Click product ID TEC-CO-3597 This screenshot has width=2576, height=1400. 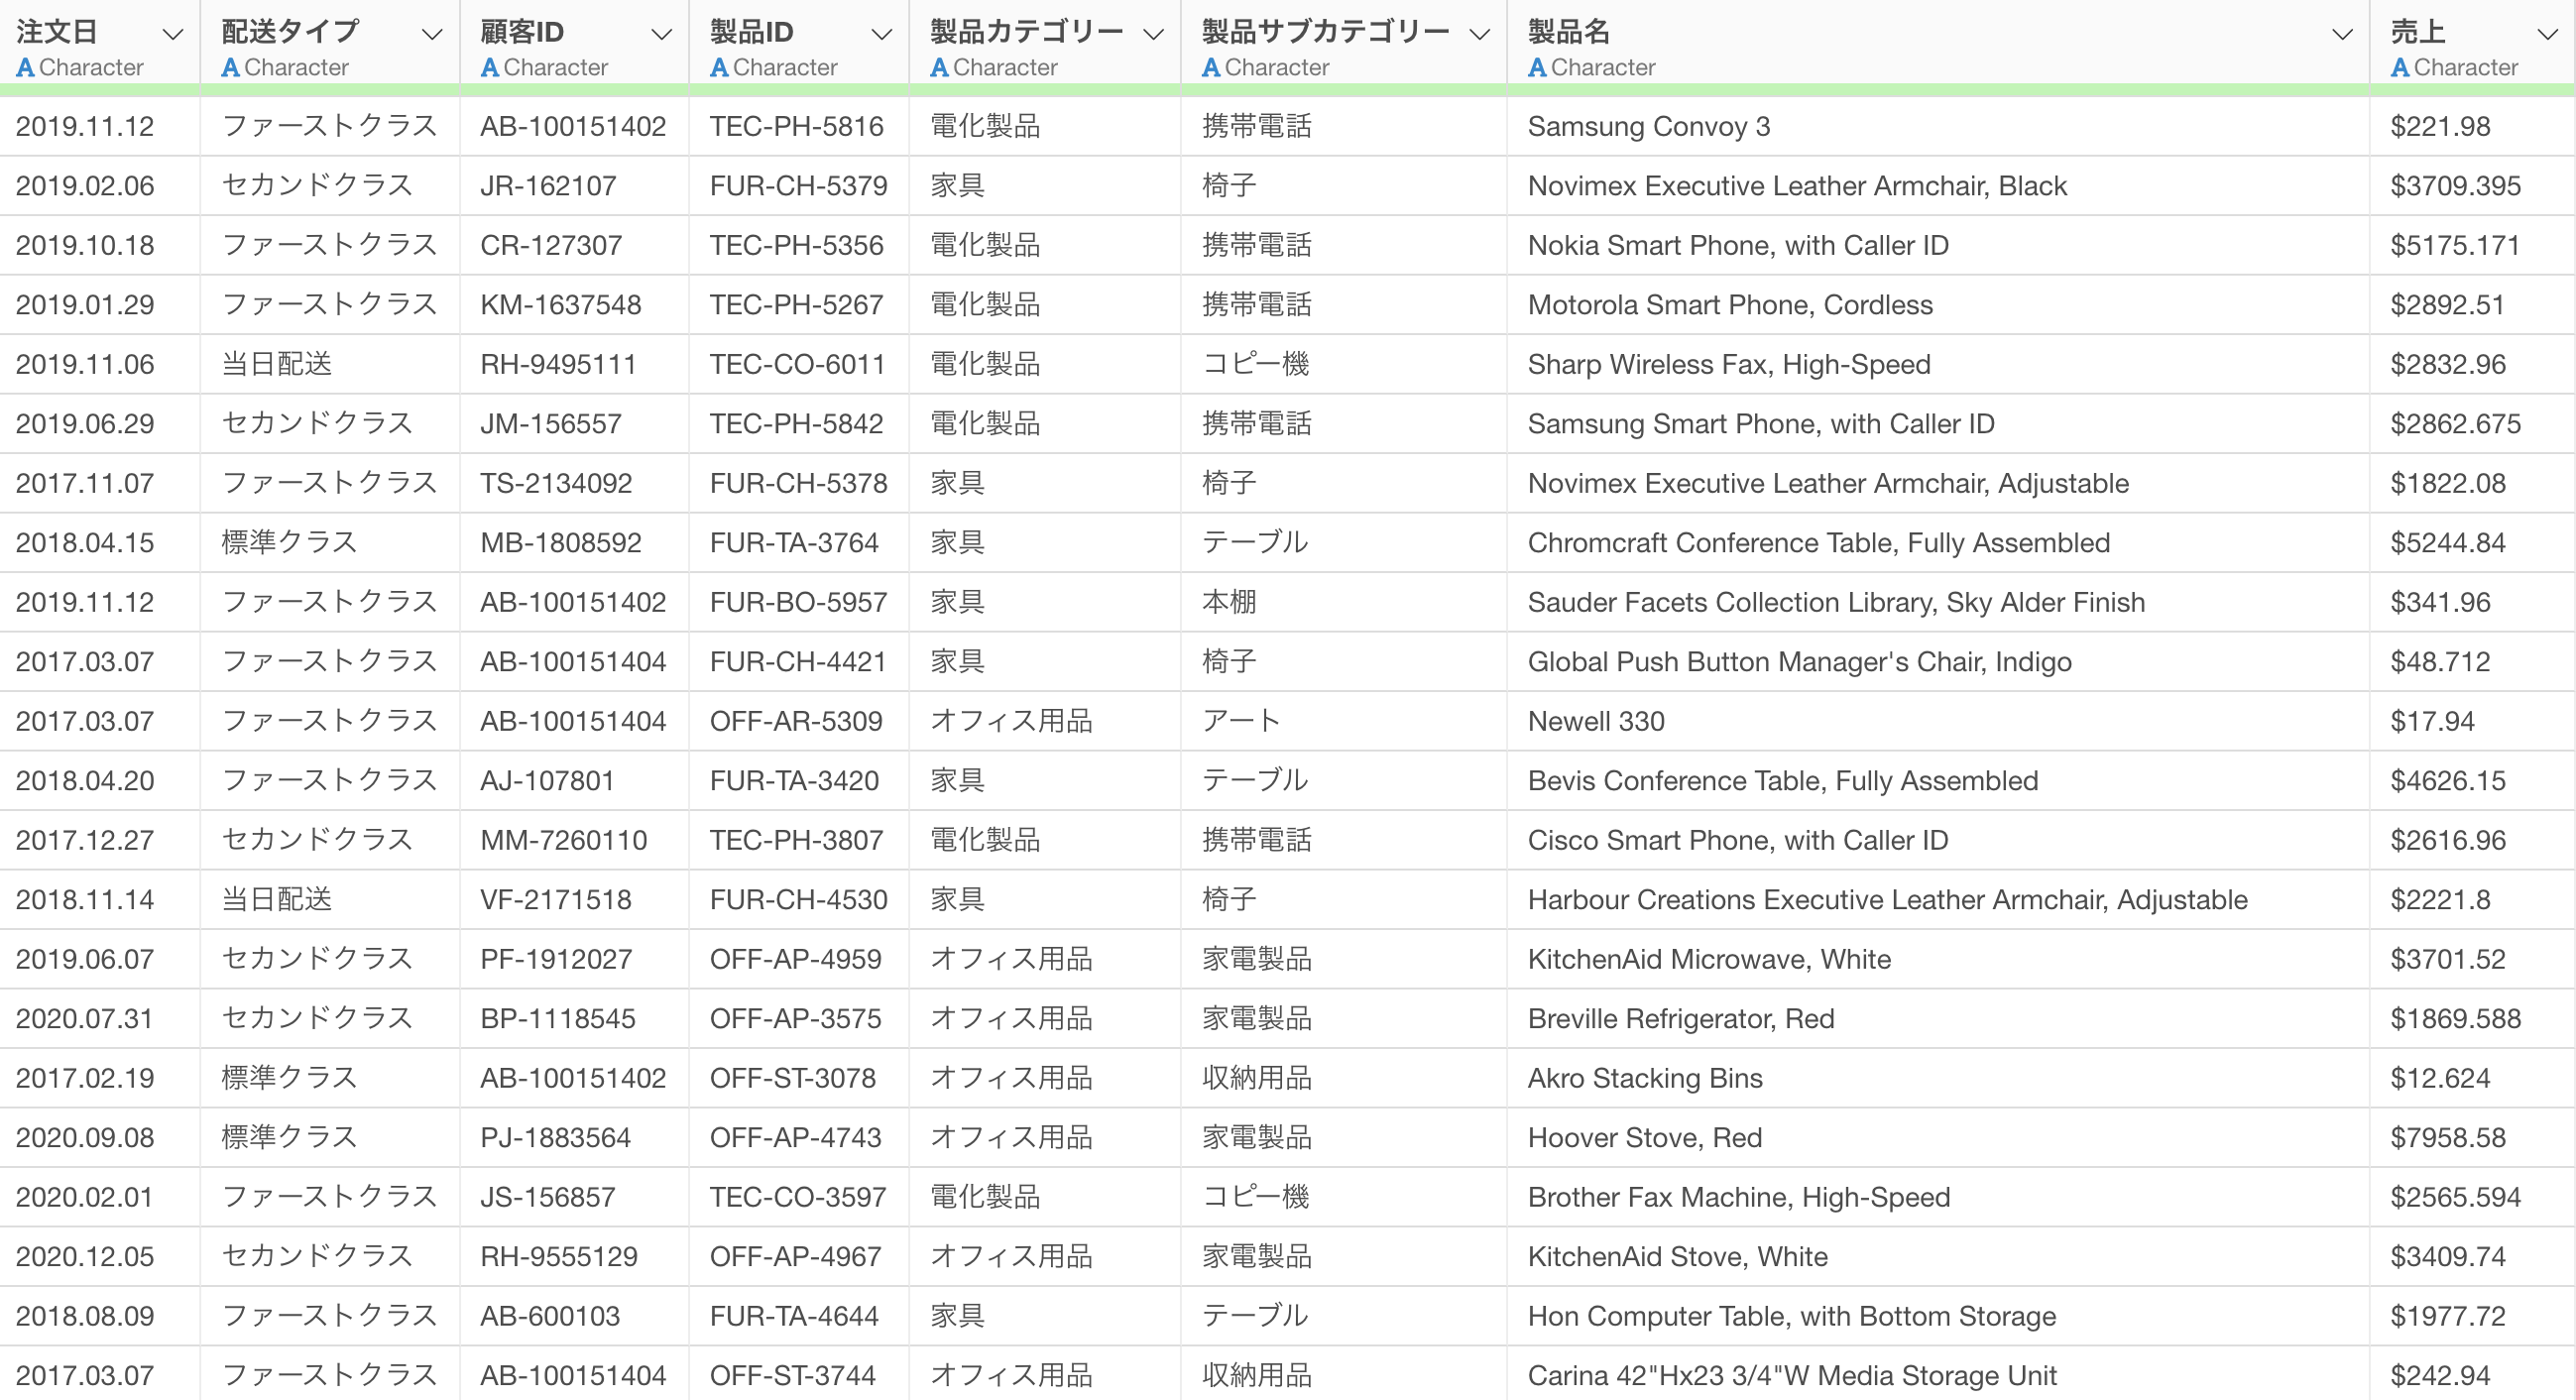pyautogui.click(x=799, y=1198)
